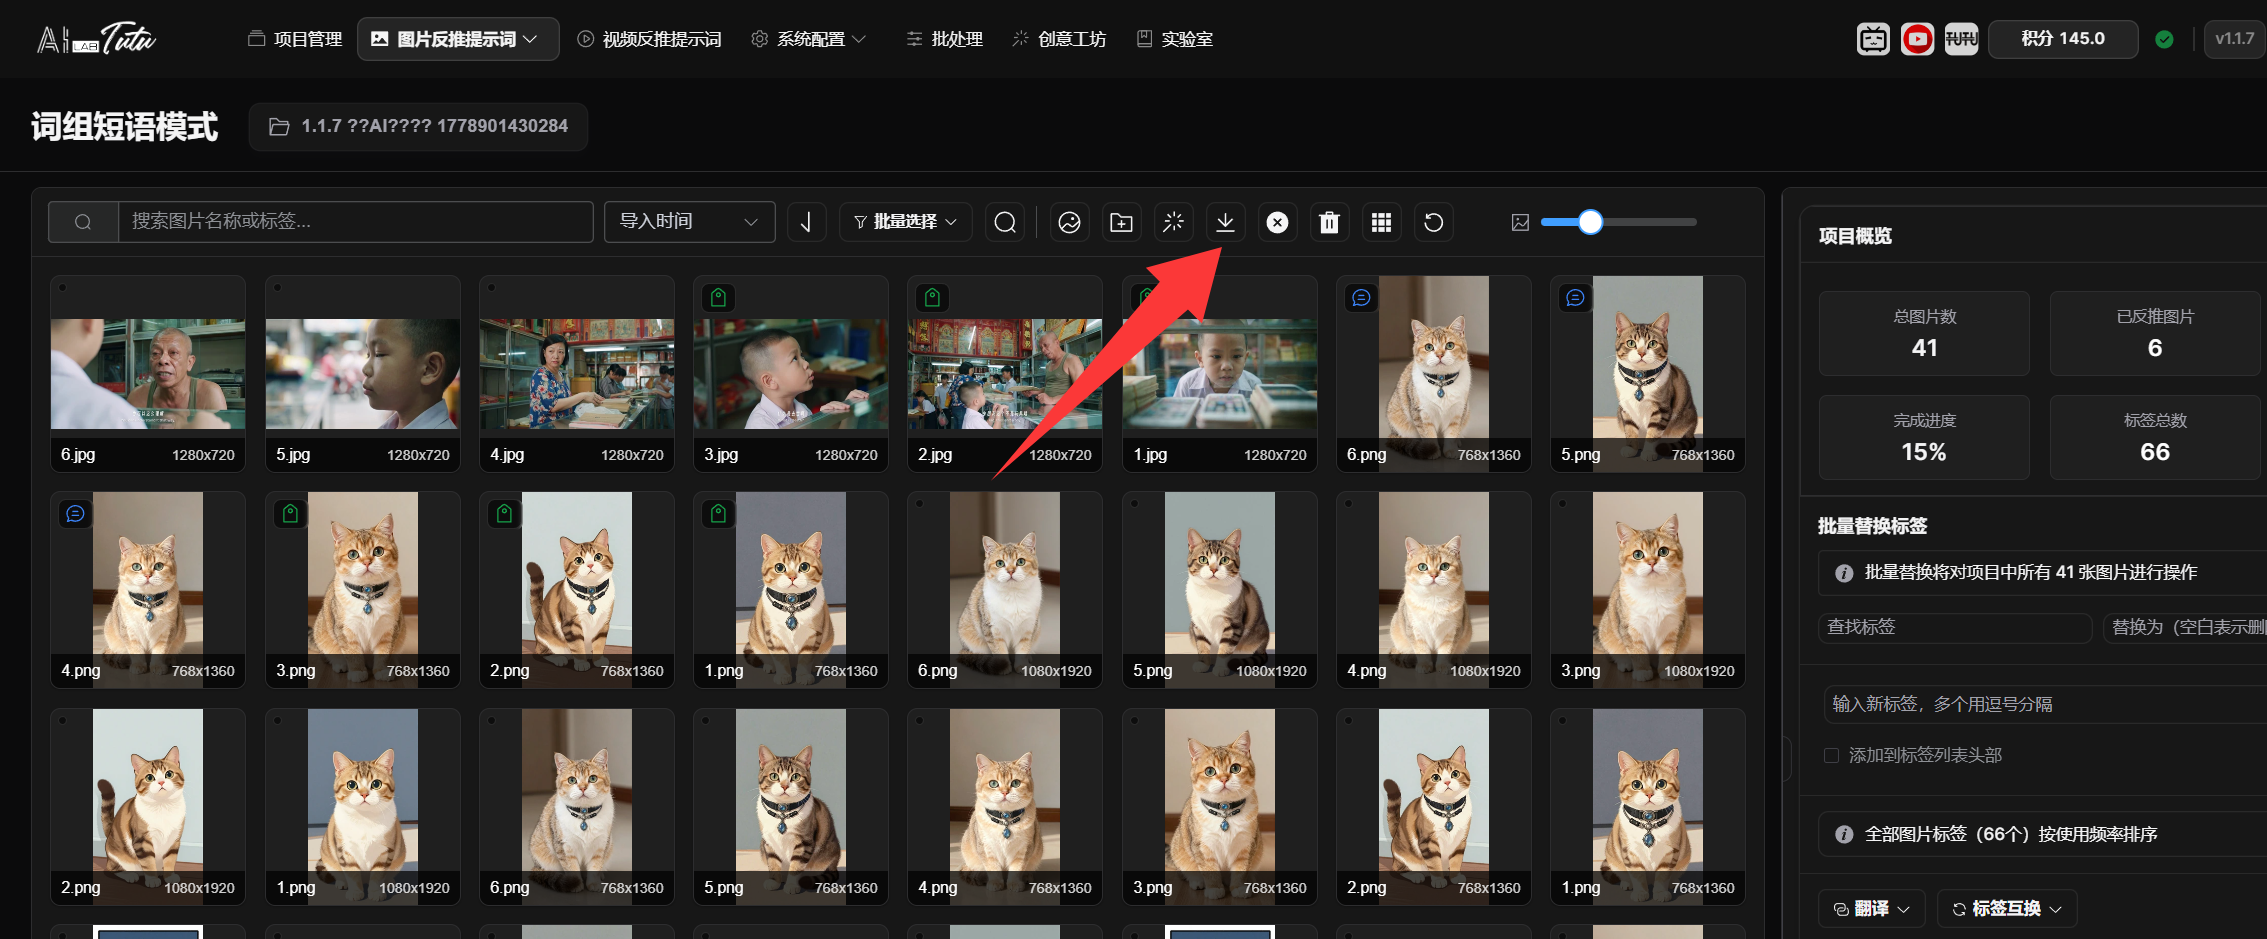Click the TUTU logo icon
This screenshot has height=939, width=2267.
(x=1961, y=39)
